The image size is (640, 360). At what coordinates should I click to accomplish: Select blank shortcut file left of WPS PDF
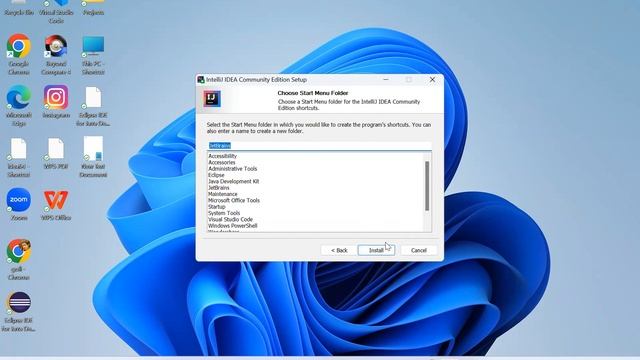click(18, 149)
